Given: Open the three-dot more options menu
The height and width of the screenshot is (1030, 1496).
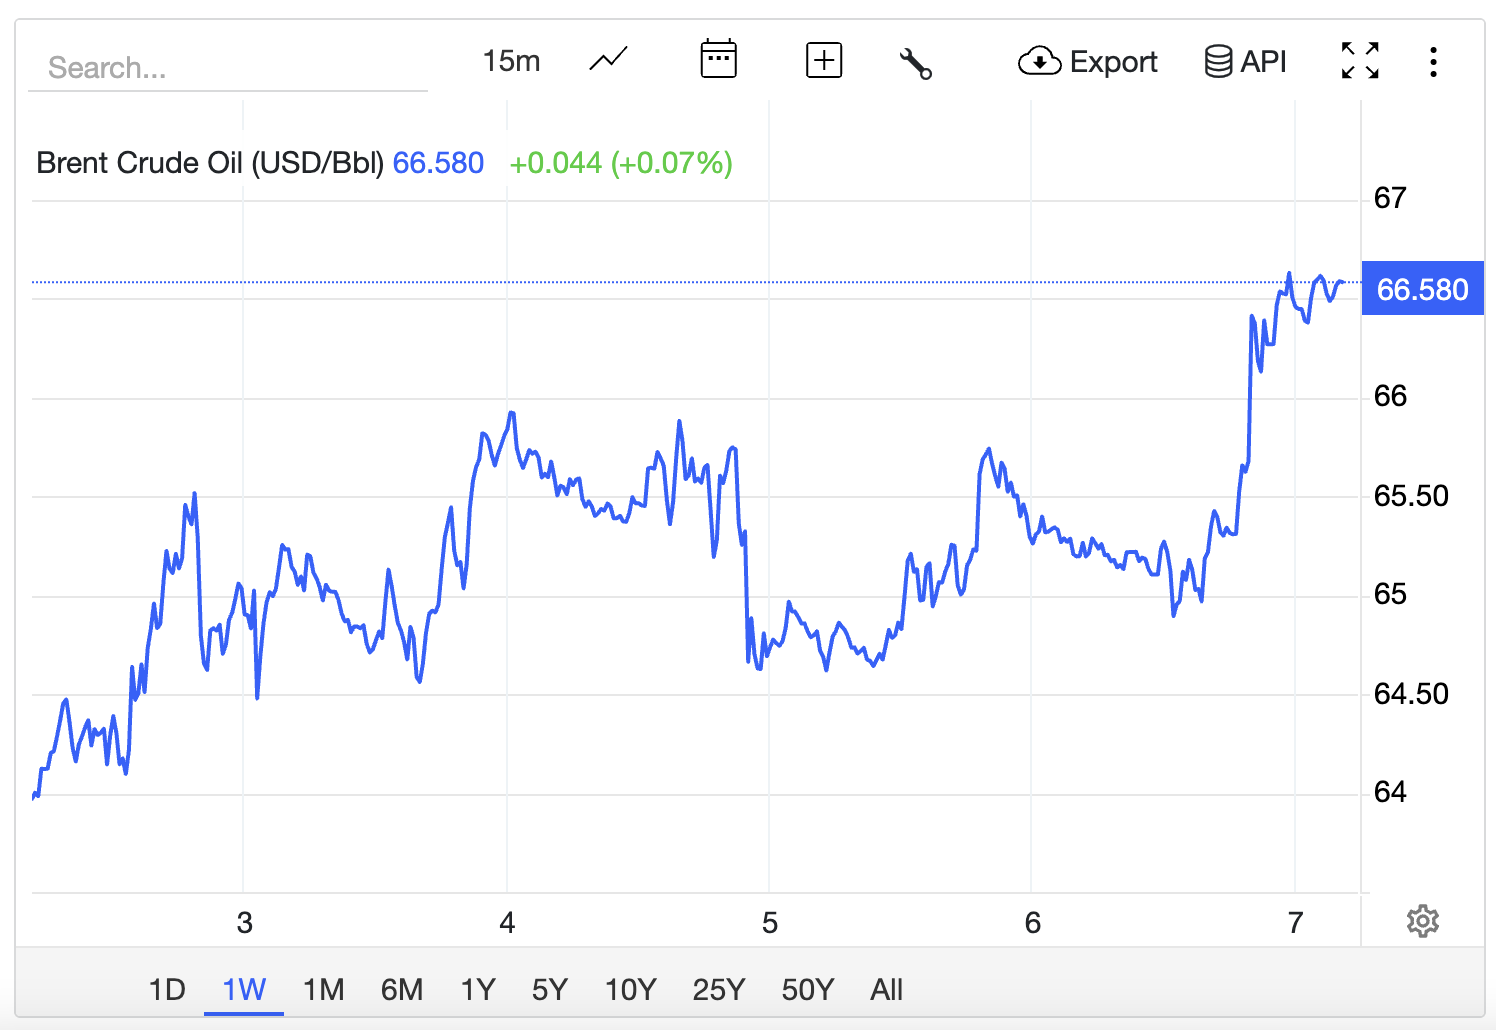Looking at the screenshot, I should pos(1433,62).
